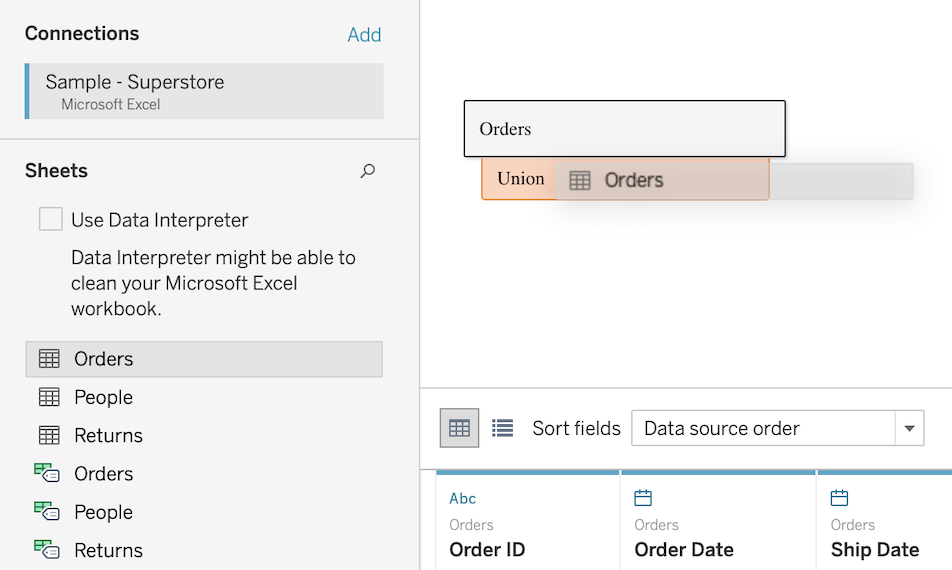Switch to metadata list view icon
The image size is (952, 570).
tap(503, 428)
